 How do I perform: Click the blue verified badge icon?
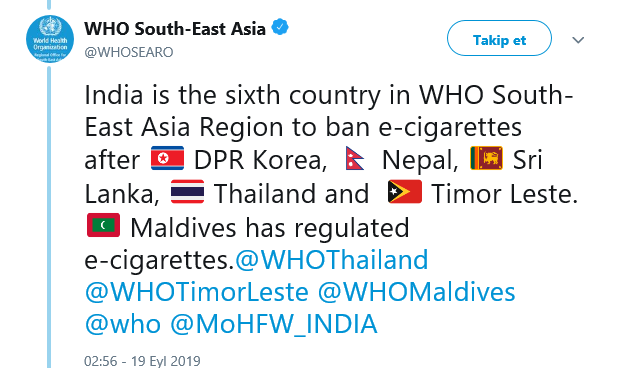pos(280,27)
